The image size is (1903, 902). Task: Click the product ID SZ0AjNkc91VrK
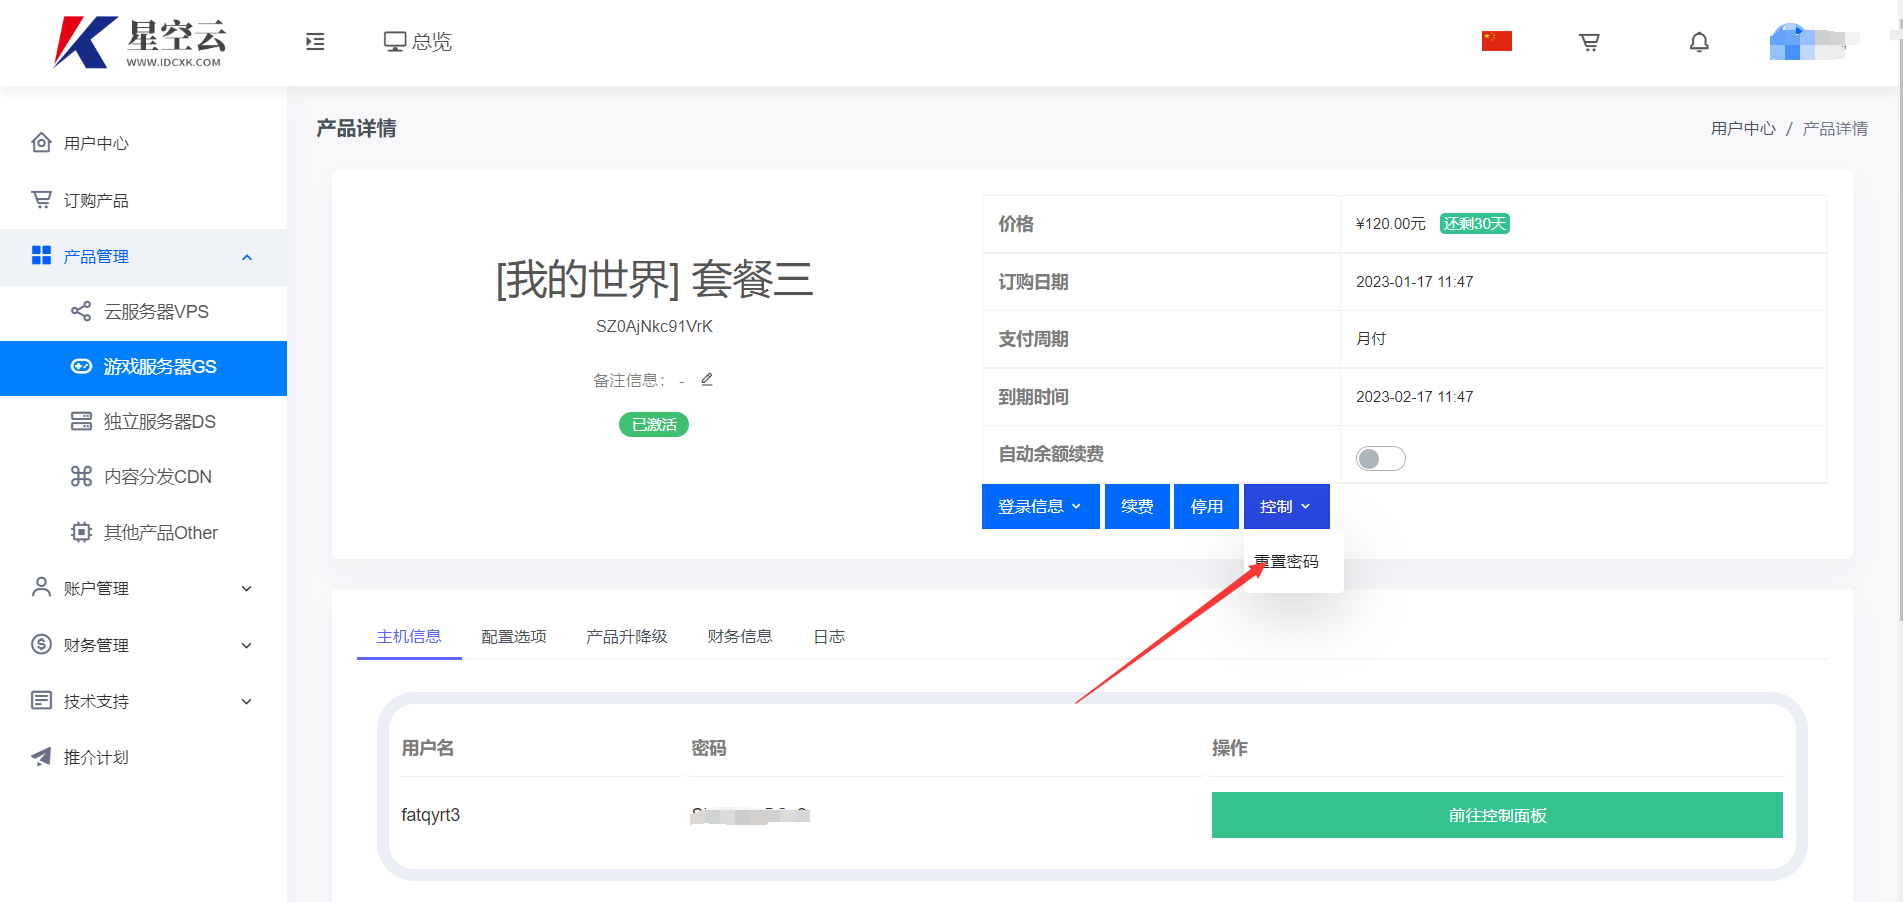click(x=654, y=327)
